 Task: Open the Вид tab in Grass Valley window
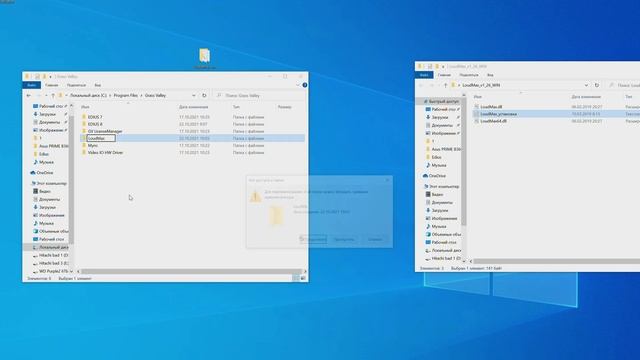tap(98, 85)
